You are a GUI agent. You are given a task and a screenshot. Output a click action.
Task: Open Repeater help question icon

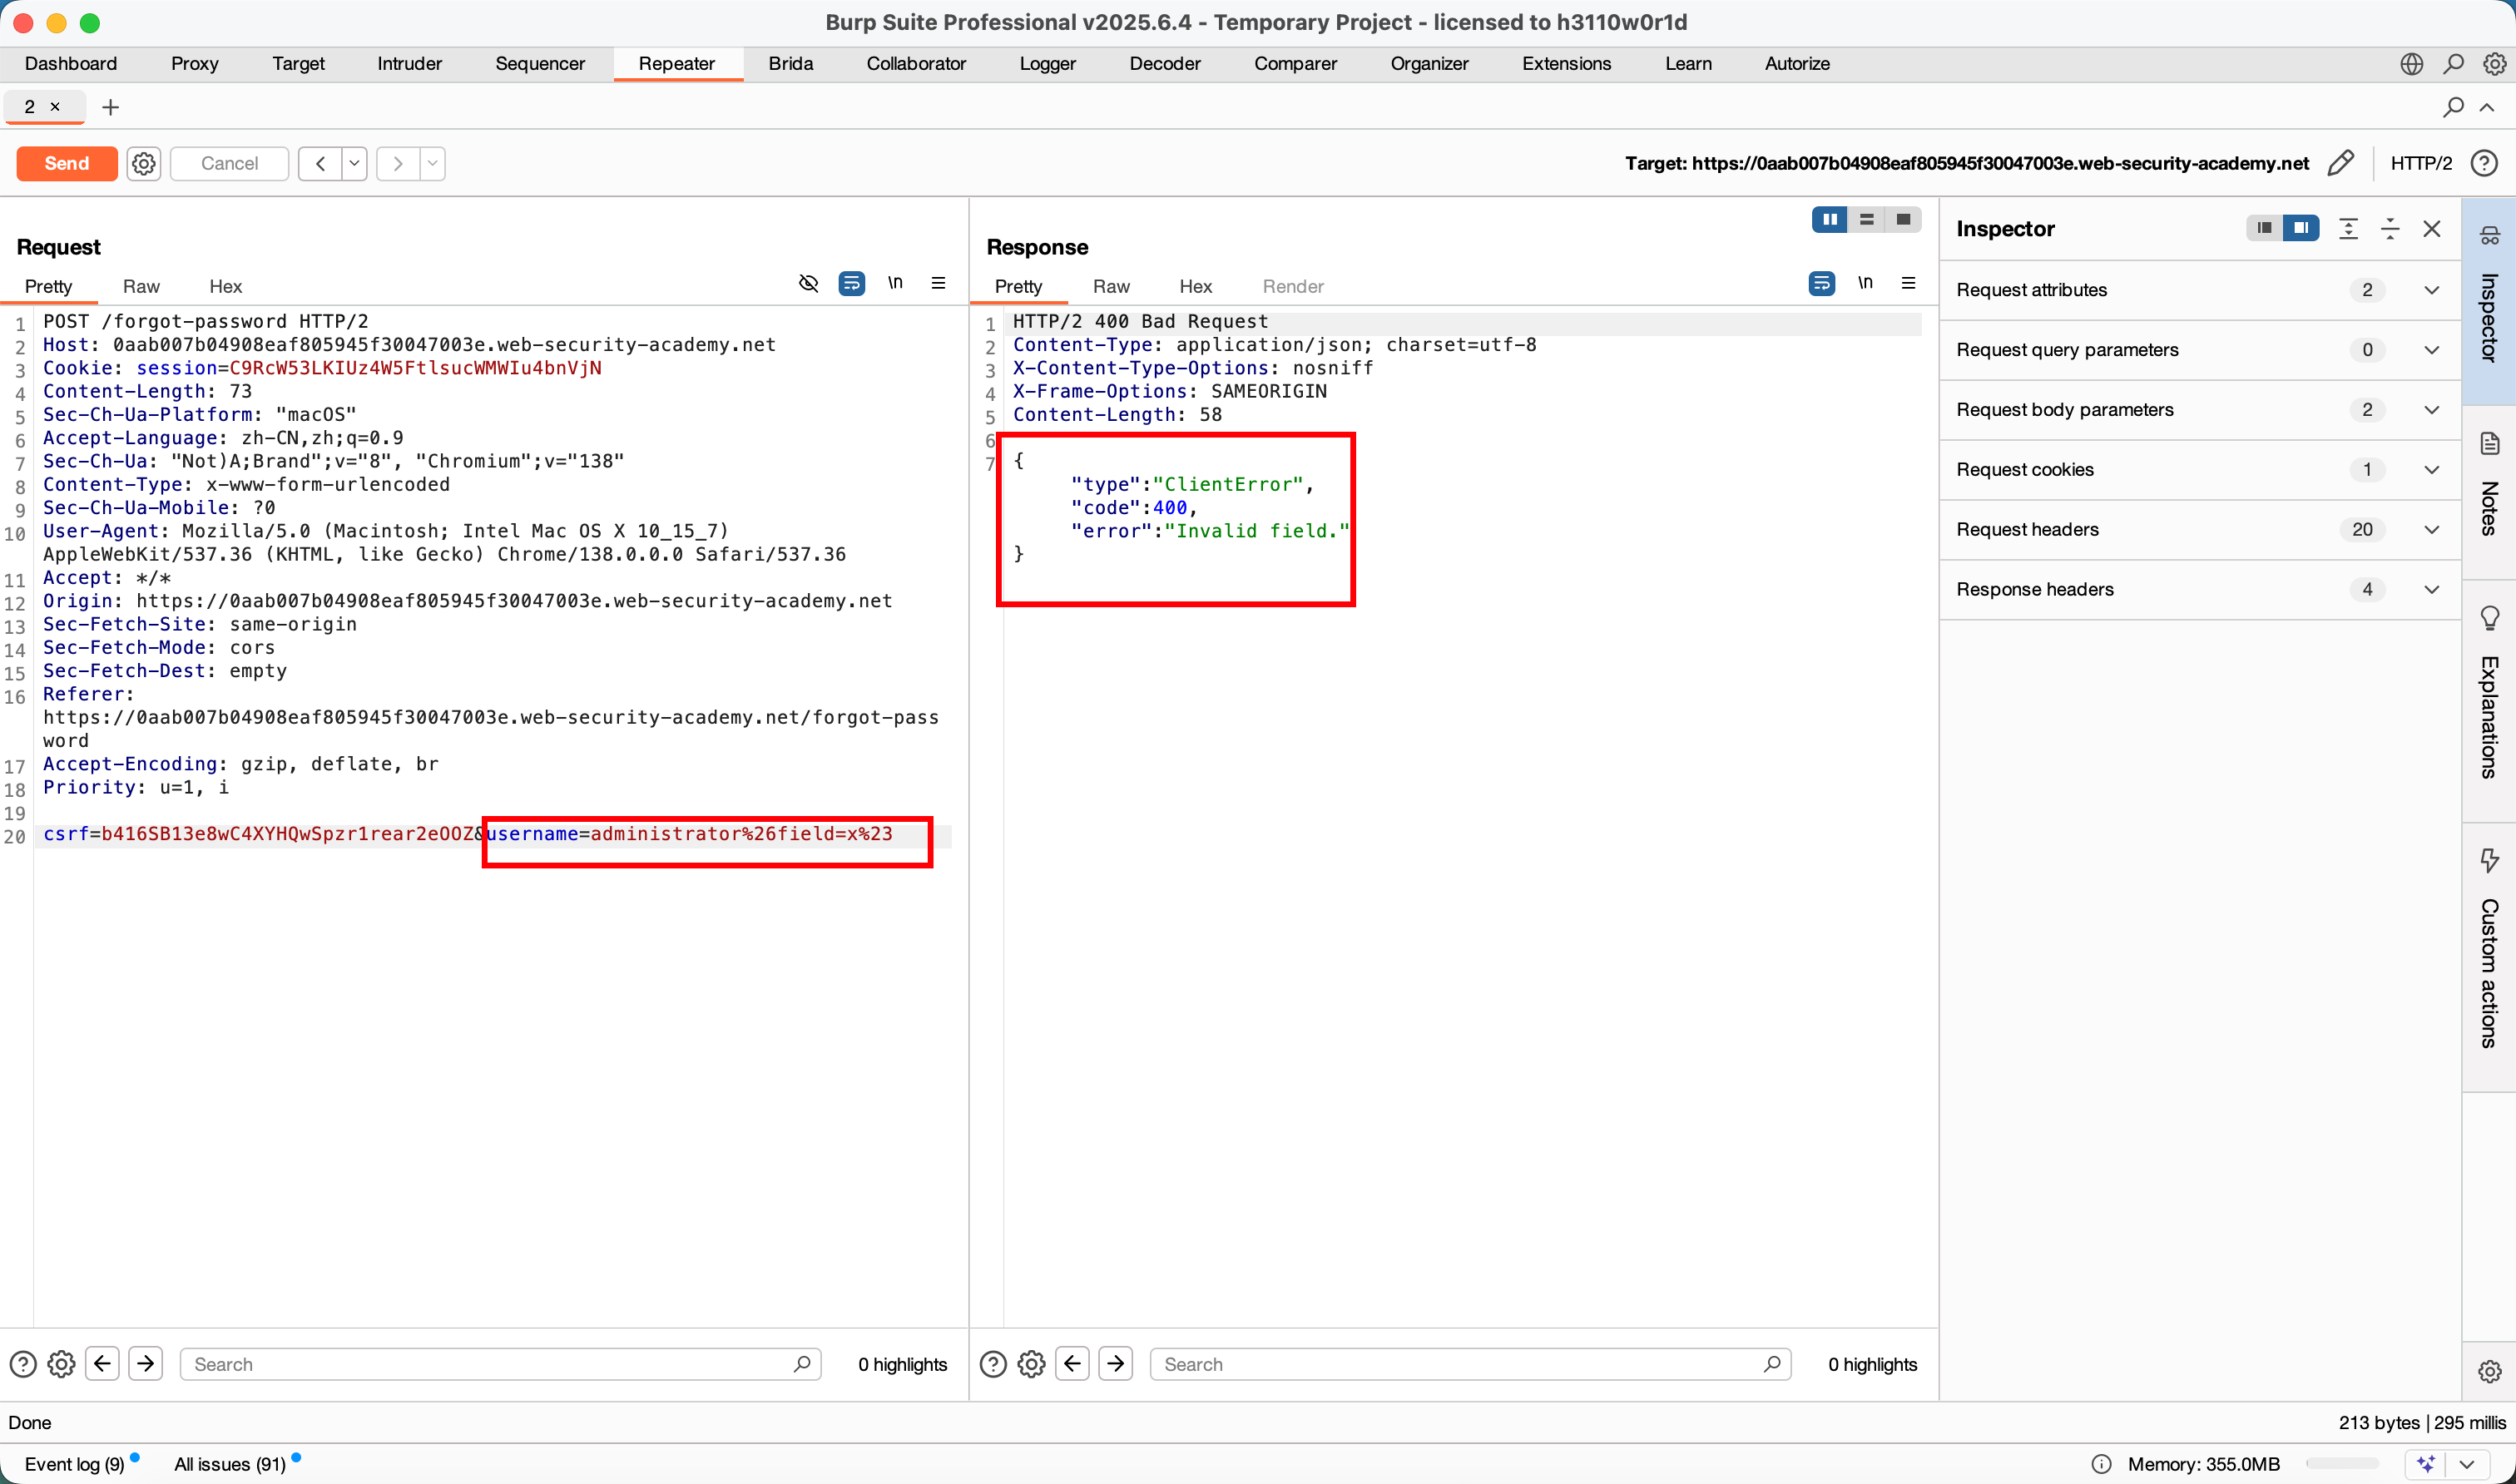tap(2484, 163)
